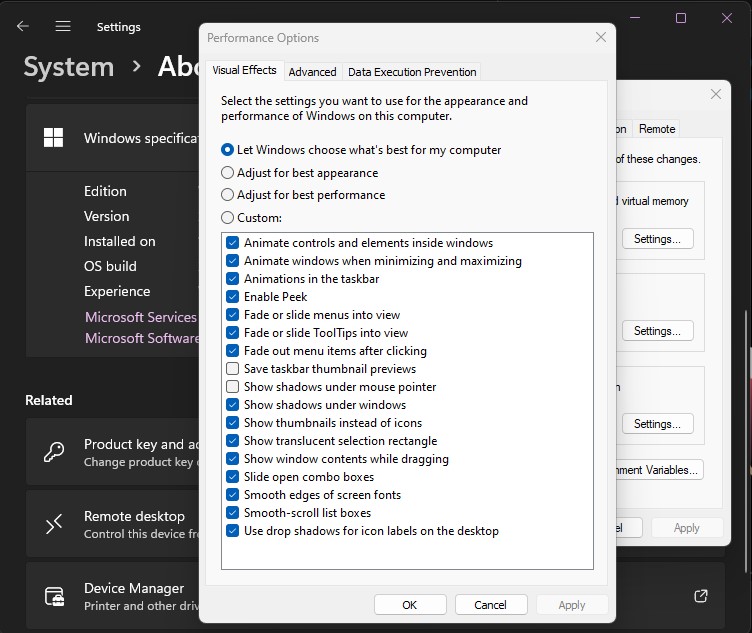The width and height of the screenshot is (752, 633).
Task: Disable Animations in the taskbar
Action: [233, 279]
